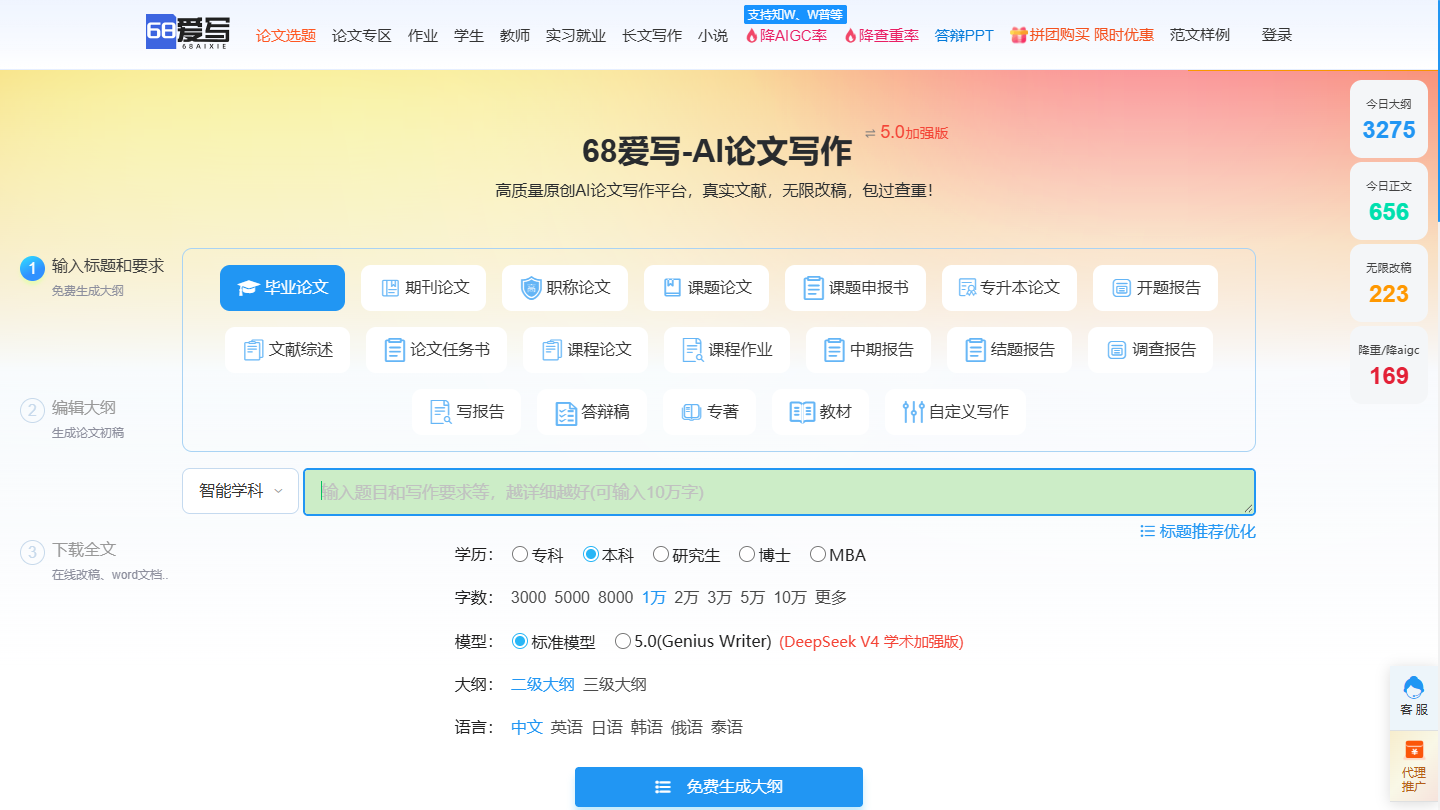The height and width of the screenshot is (810, 1440).
Task: Select the 论文任务书 clipboard icon
Action: 395,350
